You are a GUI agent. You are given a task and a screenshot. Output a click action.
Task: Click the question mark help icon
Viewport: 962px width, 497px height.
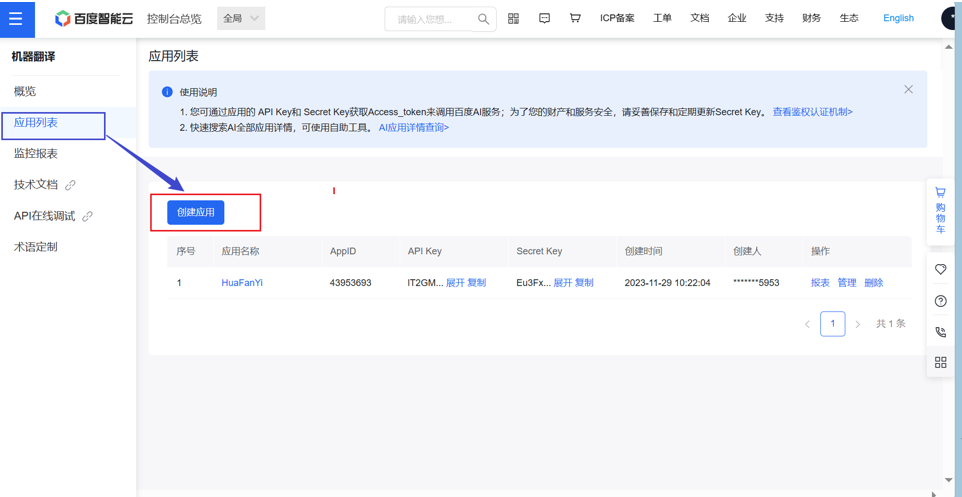point(940,301)
